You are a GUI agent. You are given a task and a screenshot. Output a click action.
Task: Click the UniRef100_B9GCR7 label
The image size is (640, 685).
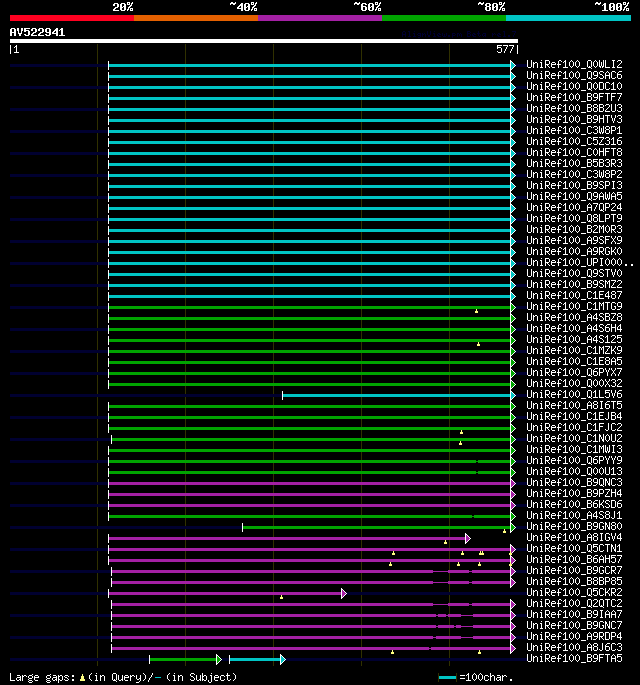(x=574, y=571)
